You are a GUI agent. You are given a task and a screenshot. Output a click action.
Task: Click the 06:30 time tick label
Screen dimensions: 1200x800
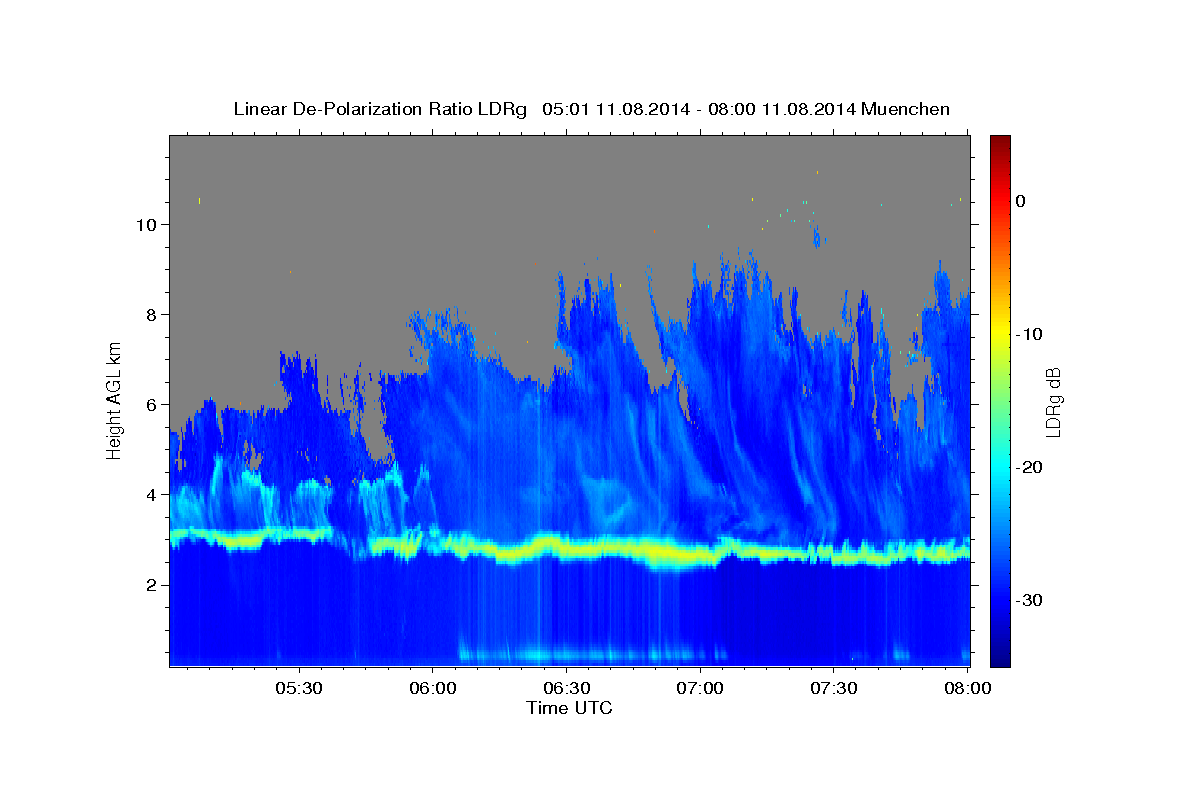566,689
